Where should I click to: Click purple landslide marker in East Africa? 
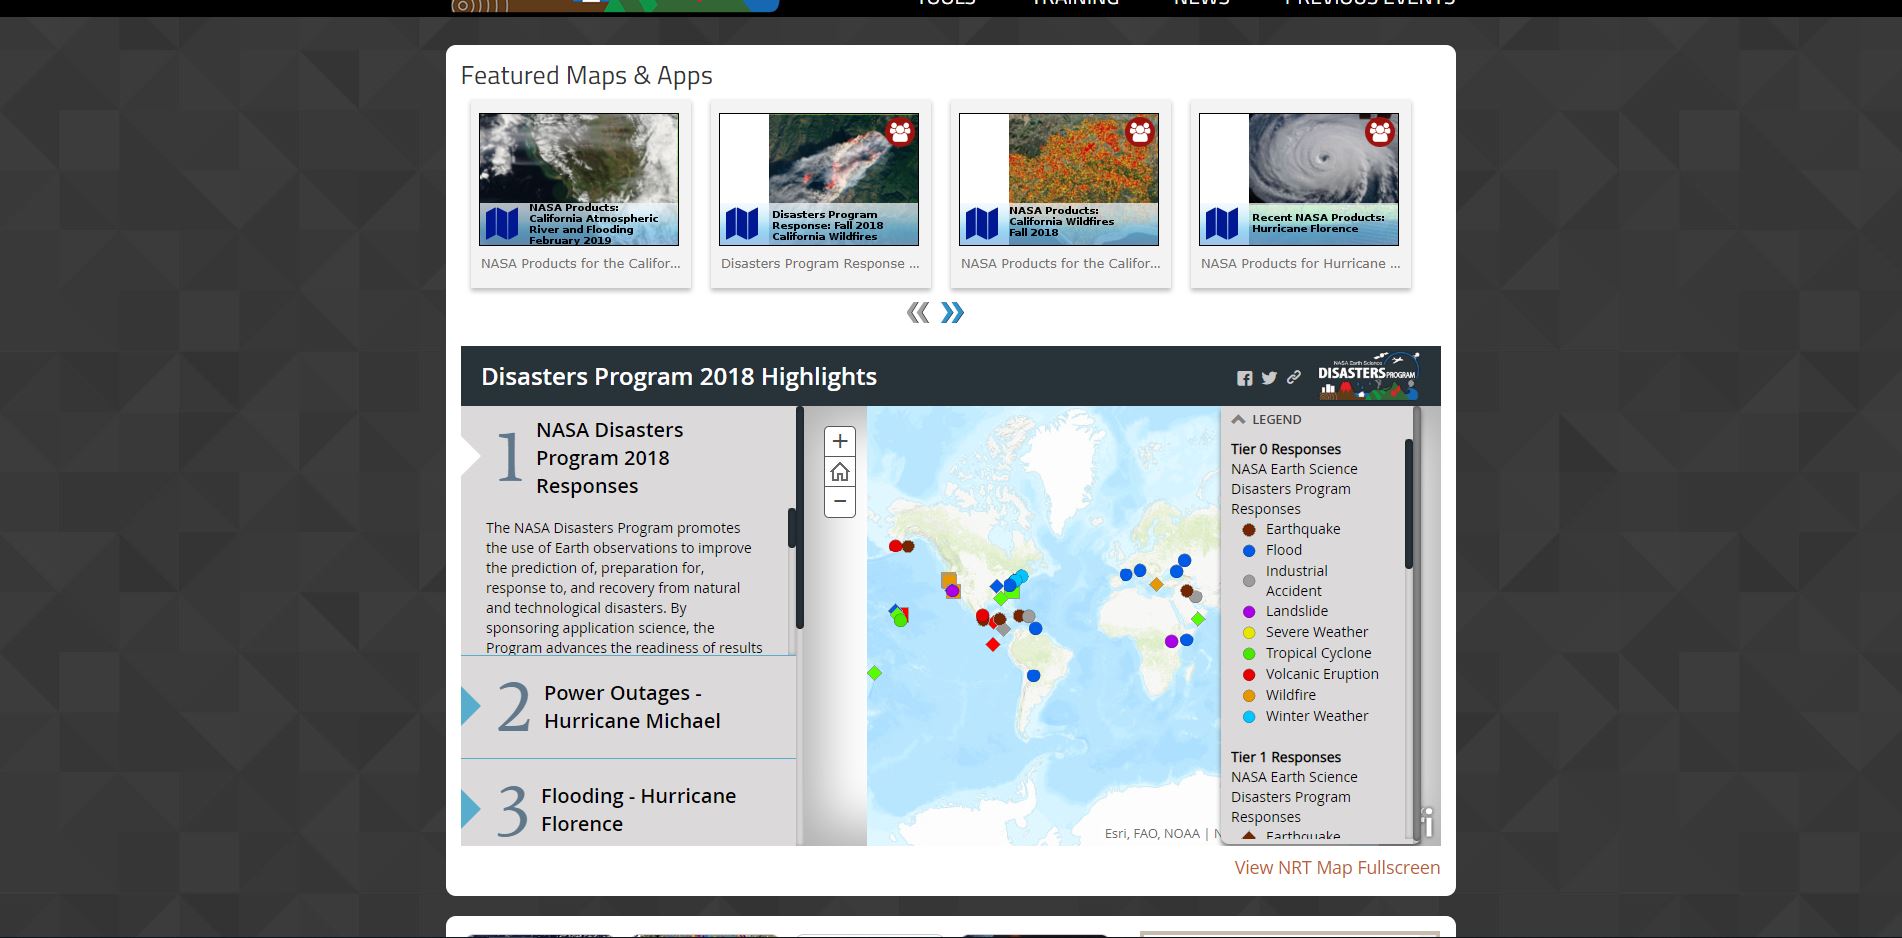1171,641
